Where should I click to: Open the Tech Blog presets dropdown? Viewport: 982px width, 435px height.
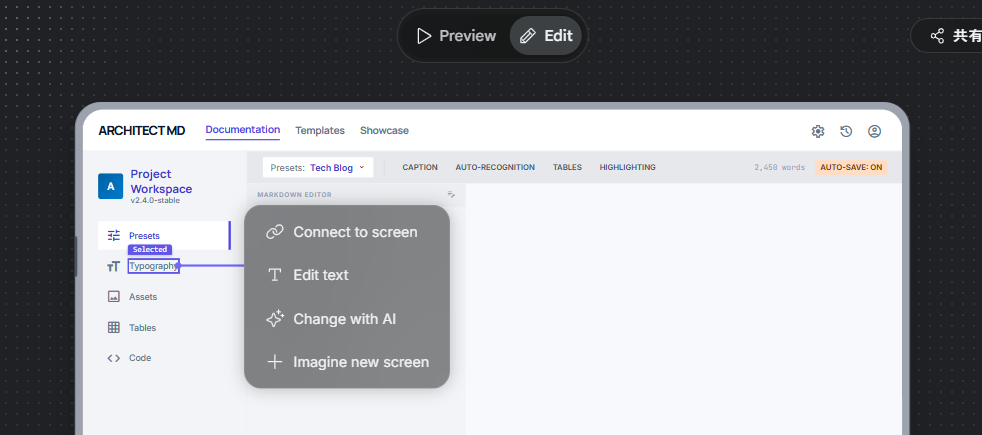coord(318,168)
